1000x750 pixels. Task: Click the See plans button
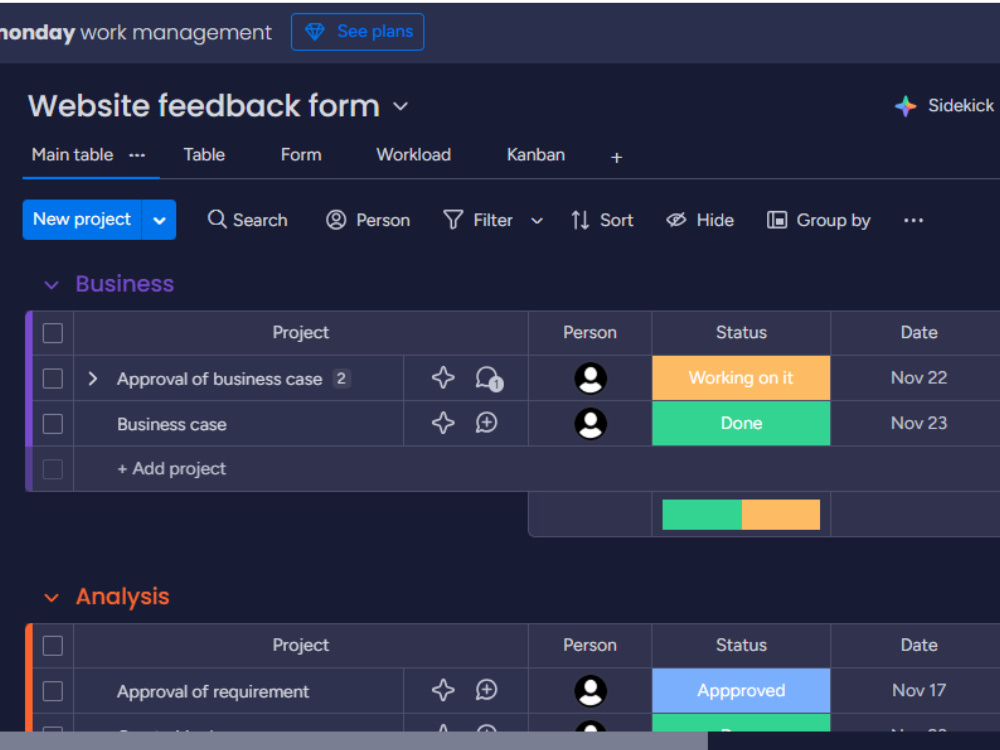(x=358, y=31)
